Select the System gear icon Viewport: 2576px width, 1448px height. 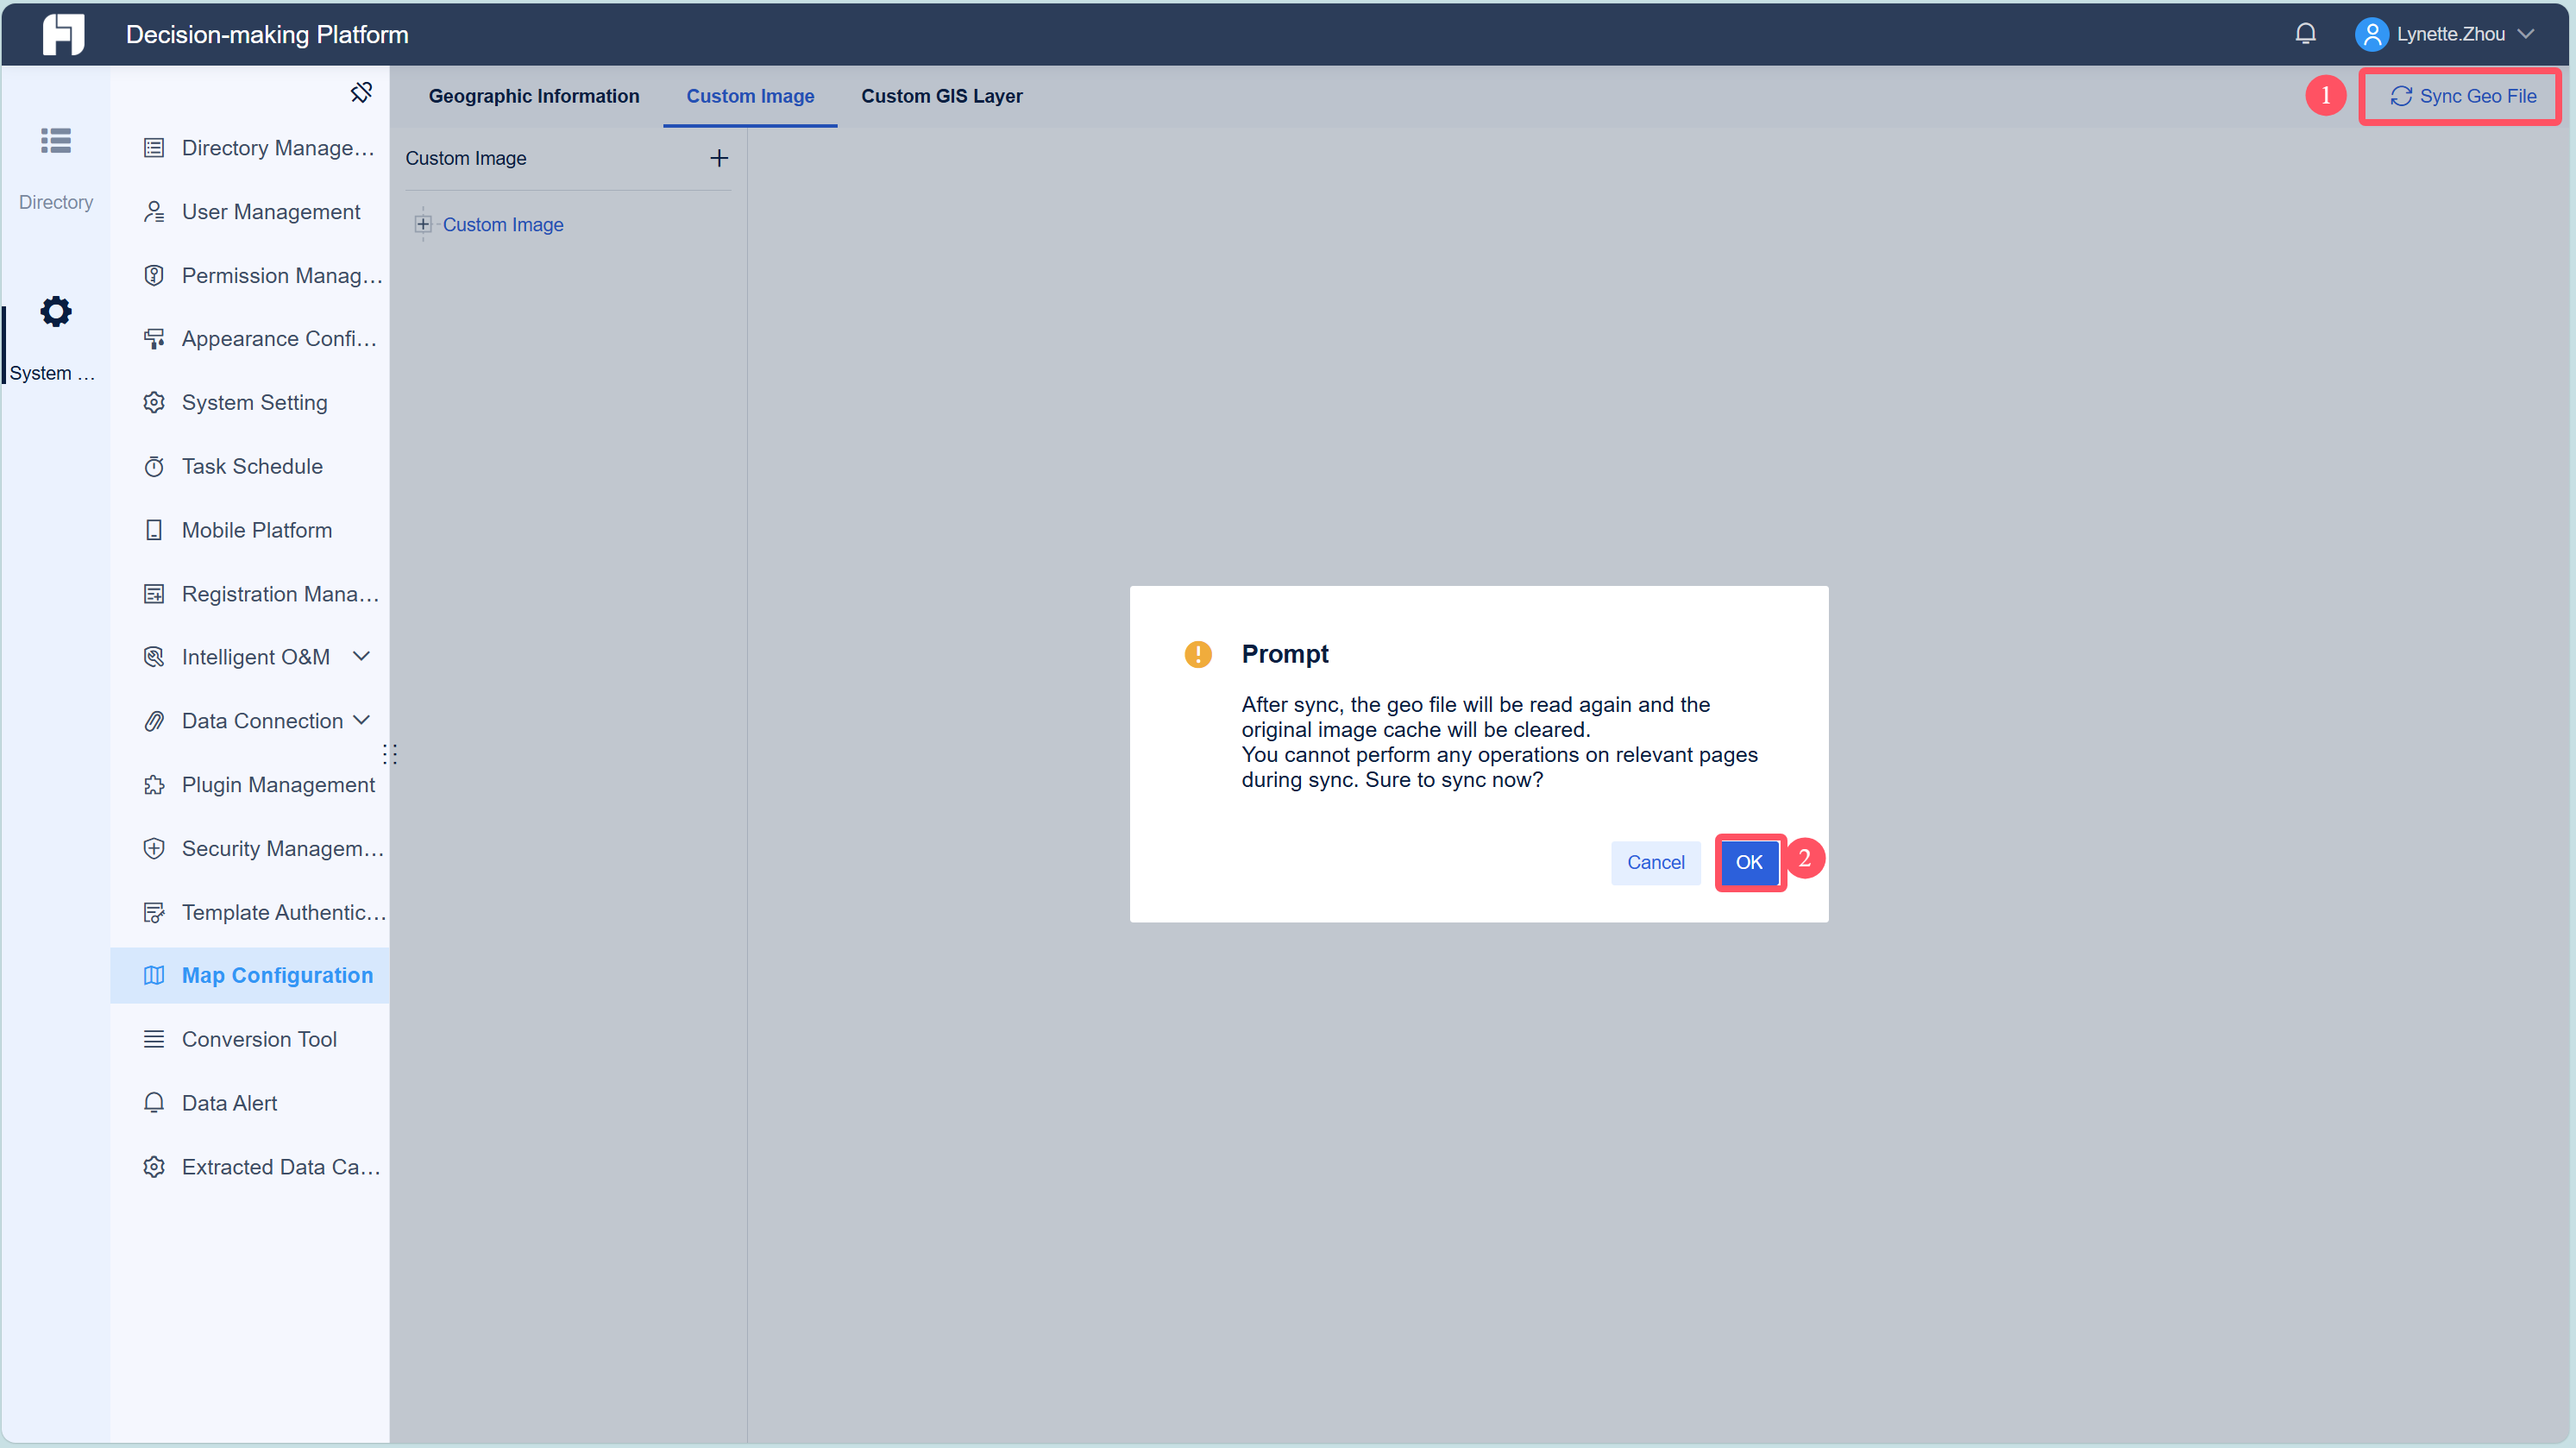pyautogui.click(x=56, y=312)
